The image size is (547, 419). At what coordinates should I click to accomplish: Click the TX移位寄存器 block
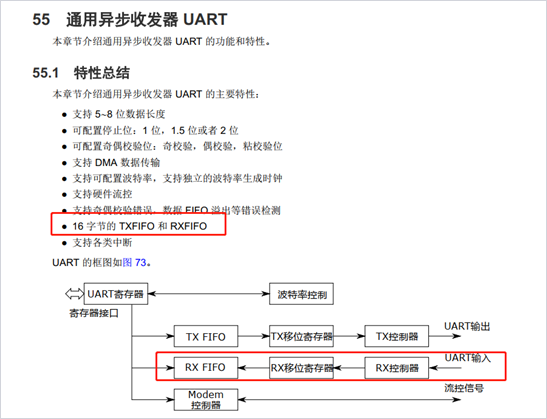click(x=301, y=336)
